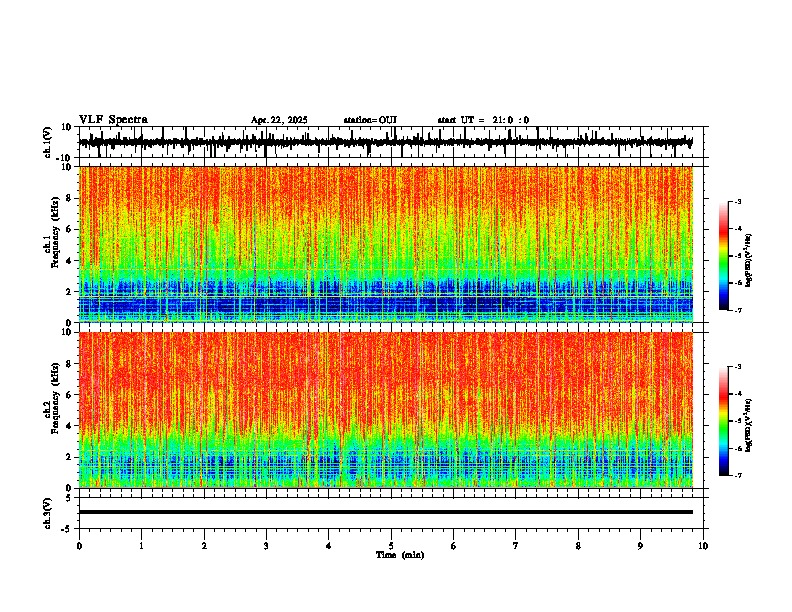Click time axis tick label "4"
792x612 pixels.
click(329, 546)
